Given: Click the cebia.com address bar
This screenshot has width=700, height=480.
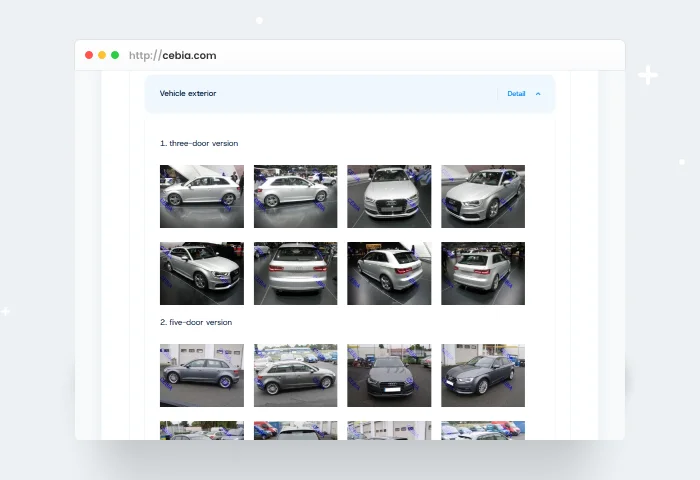Looking at the screenshot, I should click(x=172, y=55).
